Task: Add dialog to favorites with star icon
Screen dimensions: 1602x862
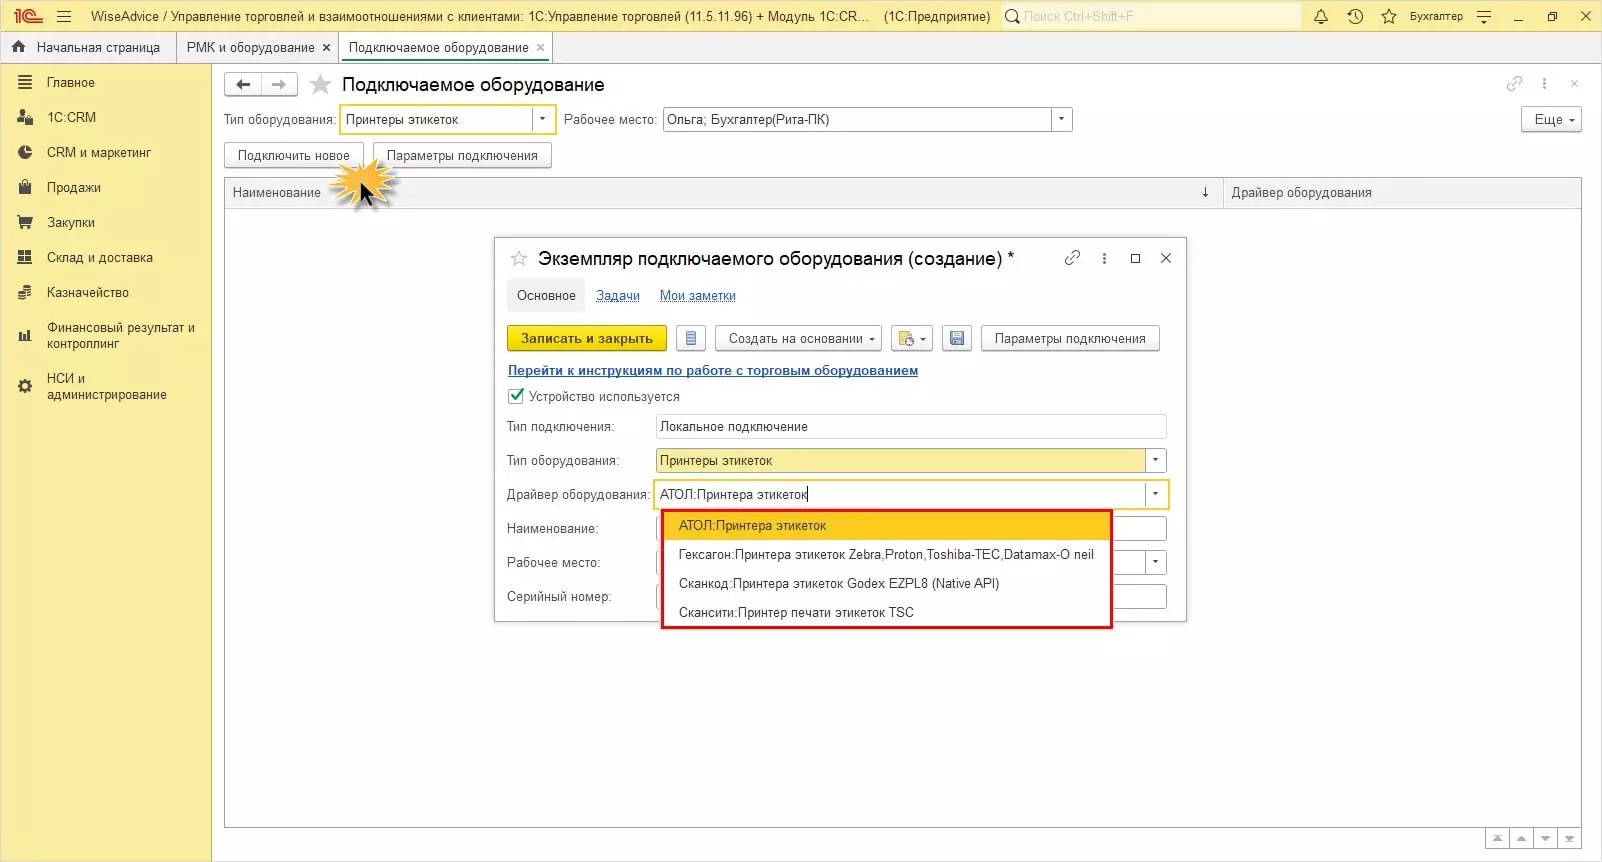Action: 519,259
